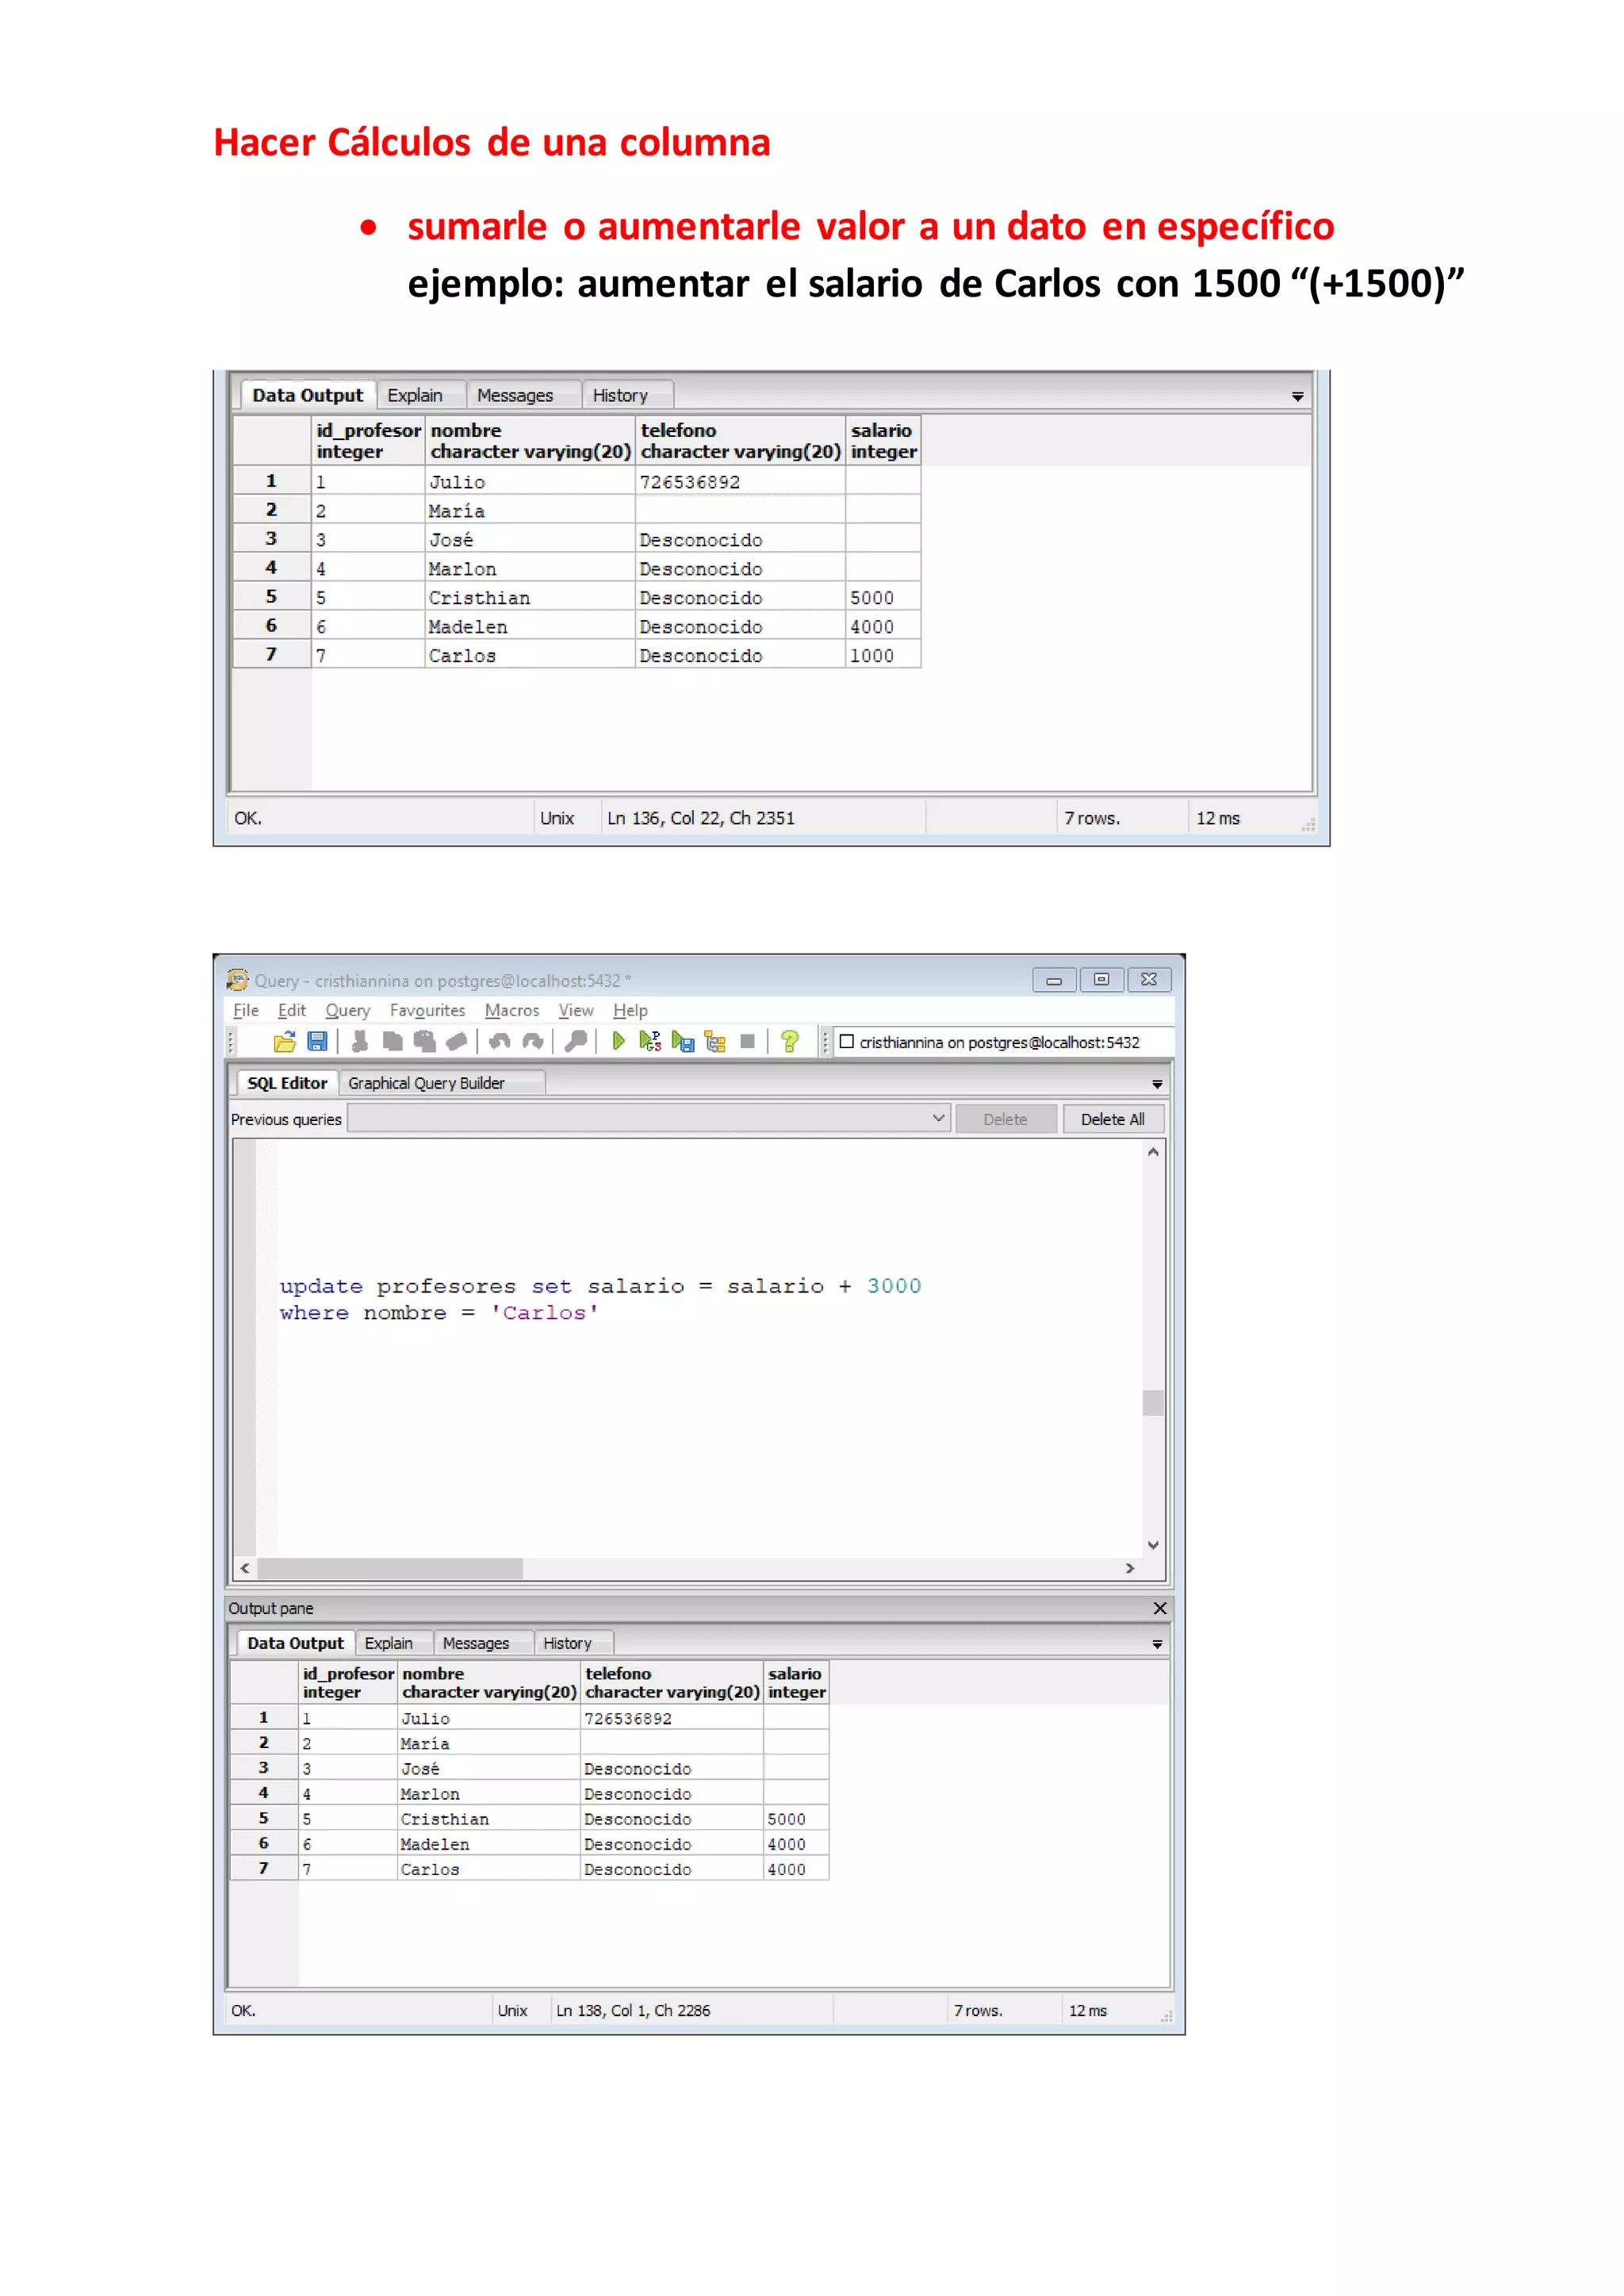Select Data Output tab in lower Output pane

295,1643
